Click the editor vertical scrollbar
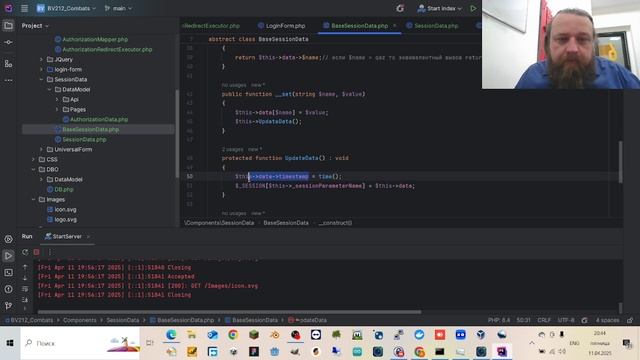Image resolution: width=640 pixels, height=360 pixels. (620, 162)
